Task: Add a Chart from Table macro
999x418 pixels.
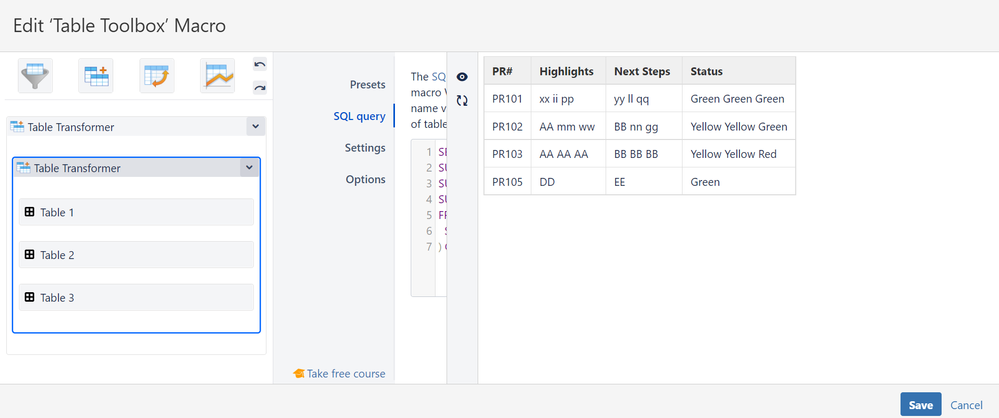Action: pyautogui.click(x=217, y=75)
